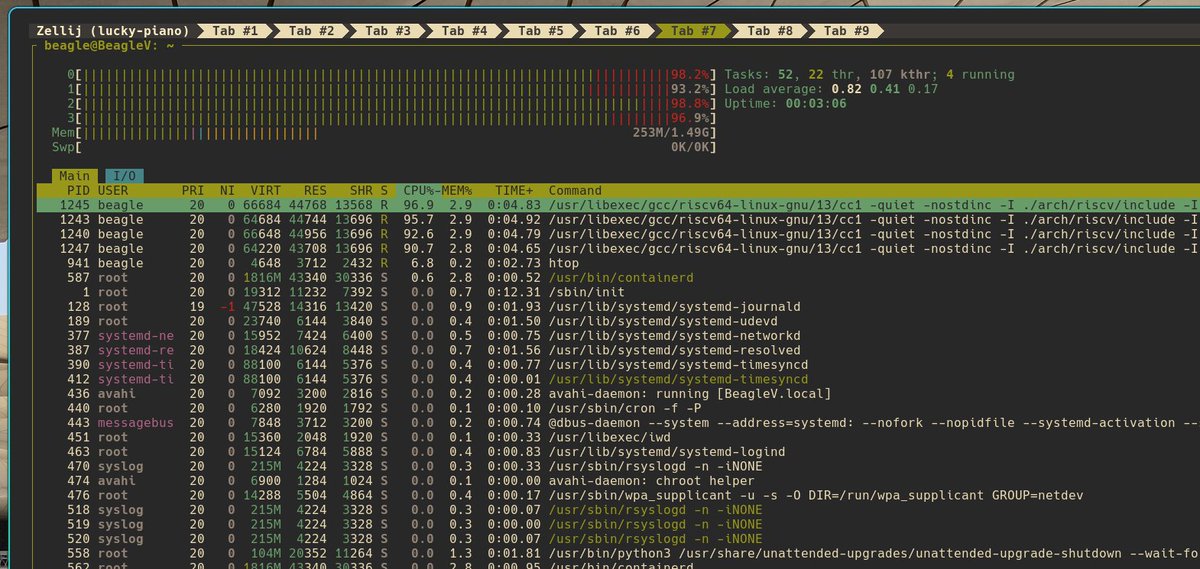Image resolution: width=1200 pixels, height=569 pixels.
Task: Select rsyslogd thread row PID 519
Action: [x=618, y=524]
